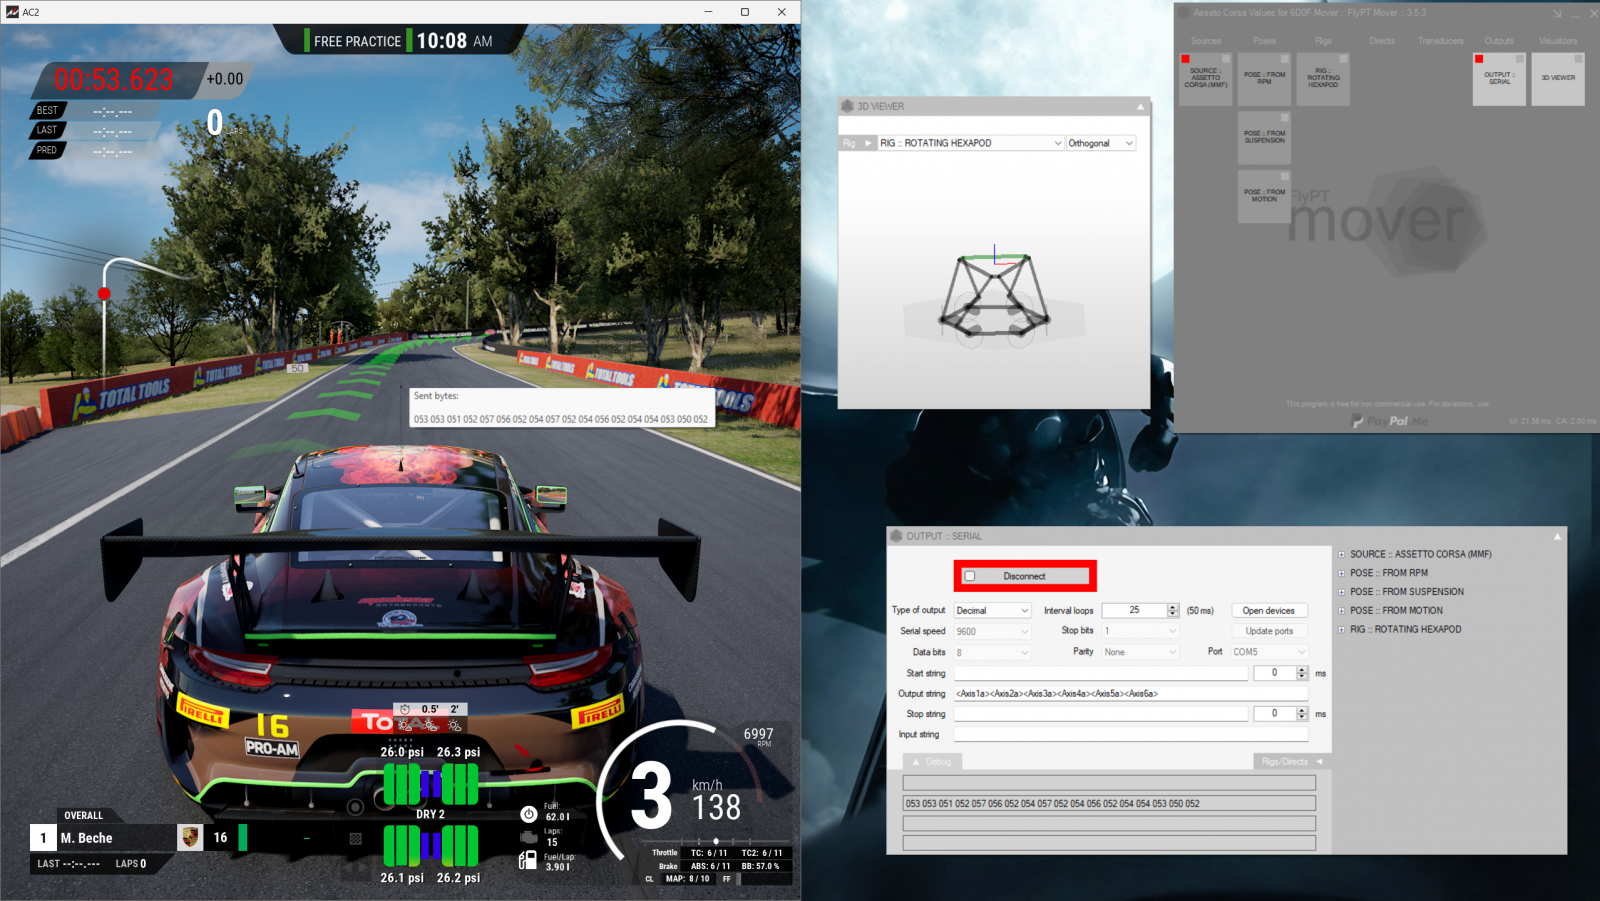Expand SOURCE :: ASSETTO CORSA (MMF) tree node
Viewport: 1600px width, 901px height.
(x=1341, y=554)
